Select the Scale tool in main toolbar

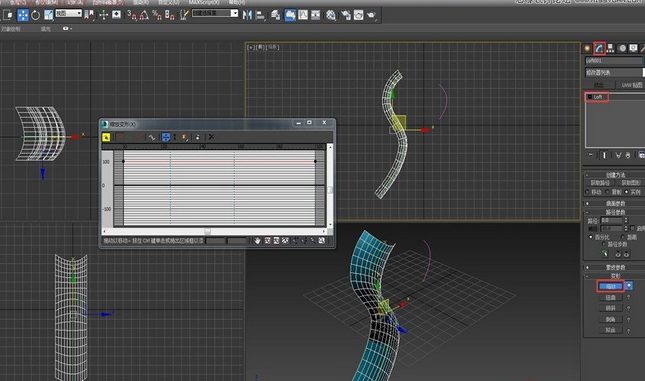click(49, 16)
